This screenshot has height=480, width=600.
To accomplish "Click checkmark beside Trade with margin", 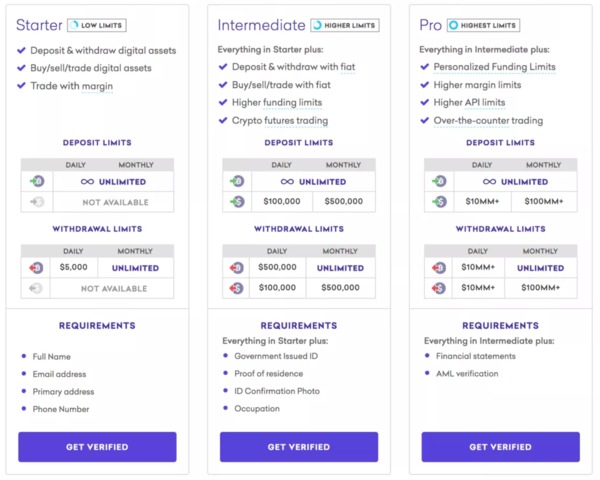I will [21, 85].
